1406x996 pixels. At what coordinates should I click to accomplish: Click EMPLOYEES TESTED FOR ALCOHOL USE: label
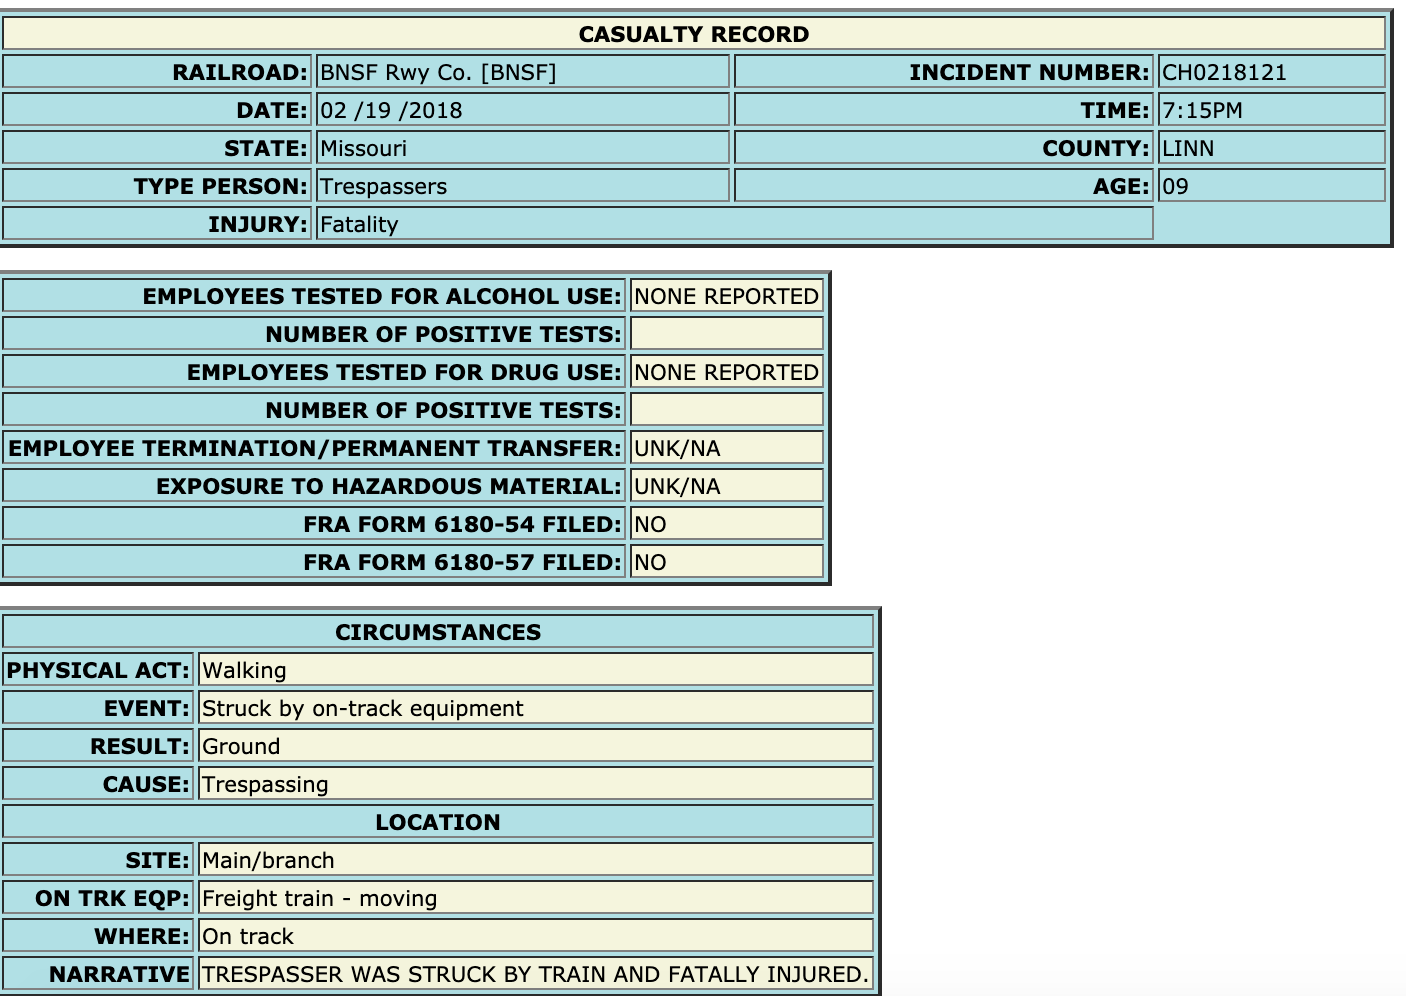[382, 296]
